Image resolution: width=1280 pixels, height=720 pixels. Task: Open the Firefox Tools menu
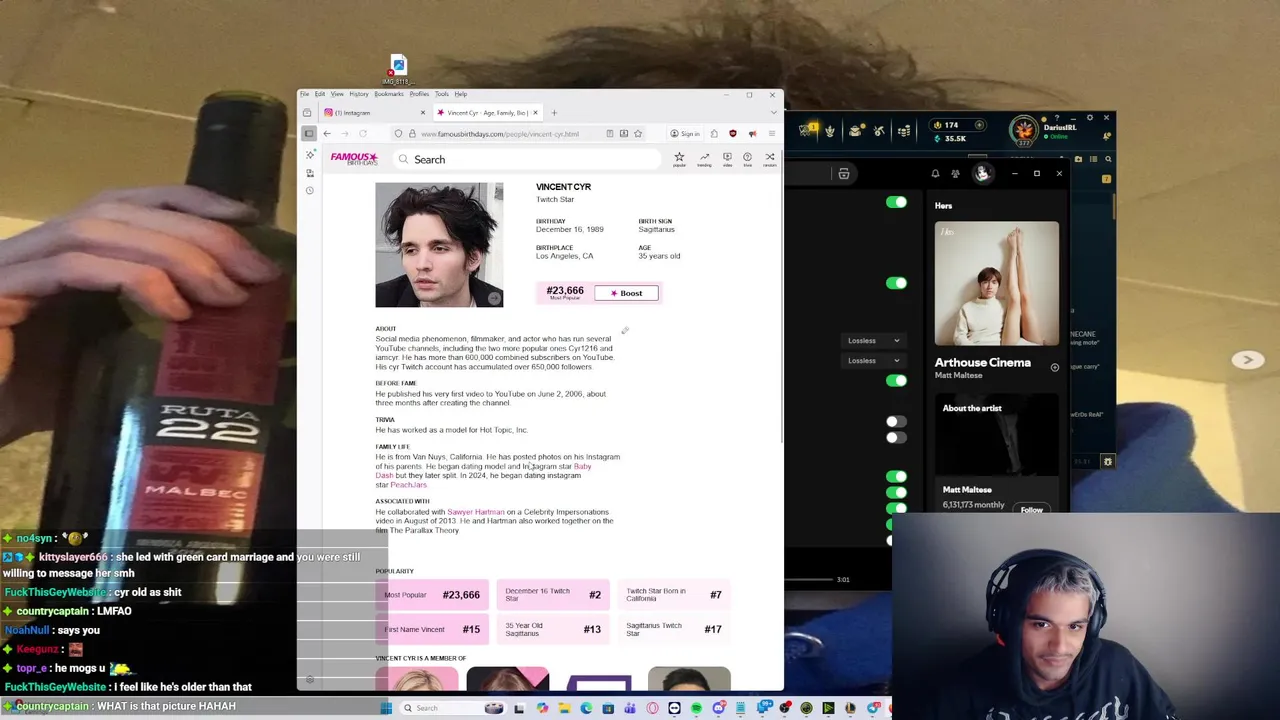click(442, 94)
